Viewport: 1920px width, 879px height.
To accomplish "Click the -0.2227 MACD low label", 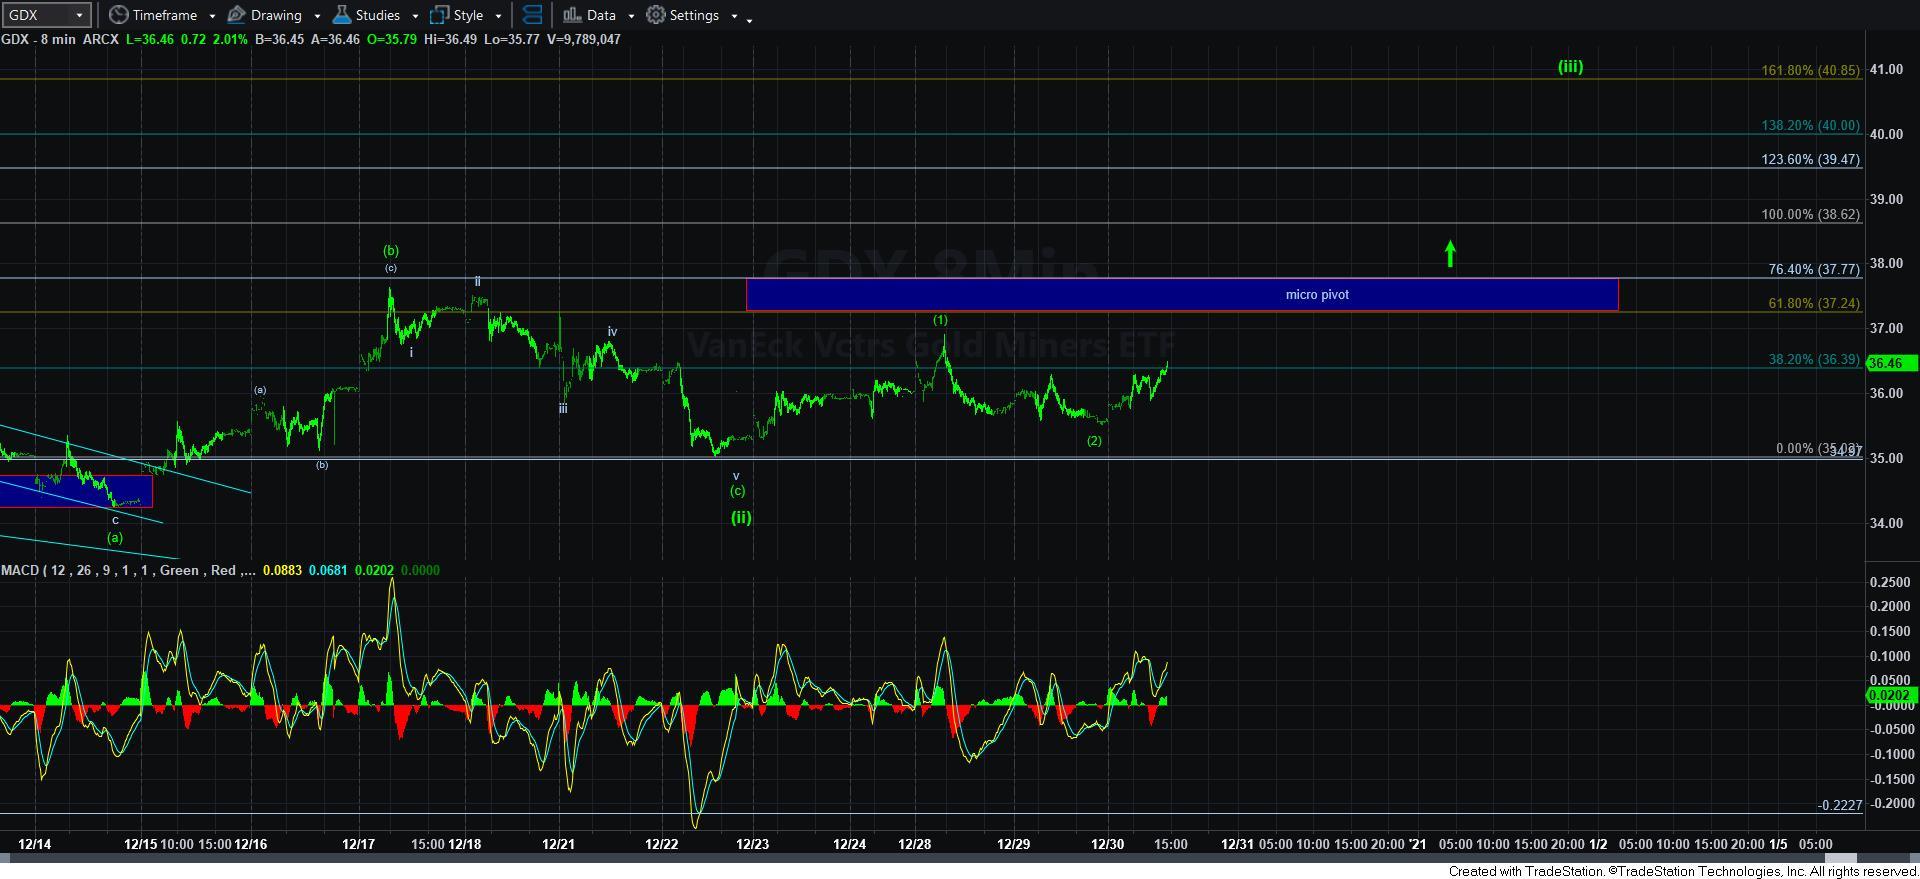I will (x=1839, y=805).
